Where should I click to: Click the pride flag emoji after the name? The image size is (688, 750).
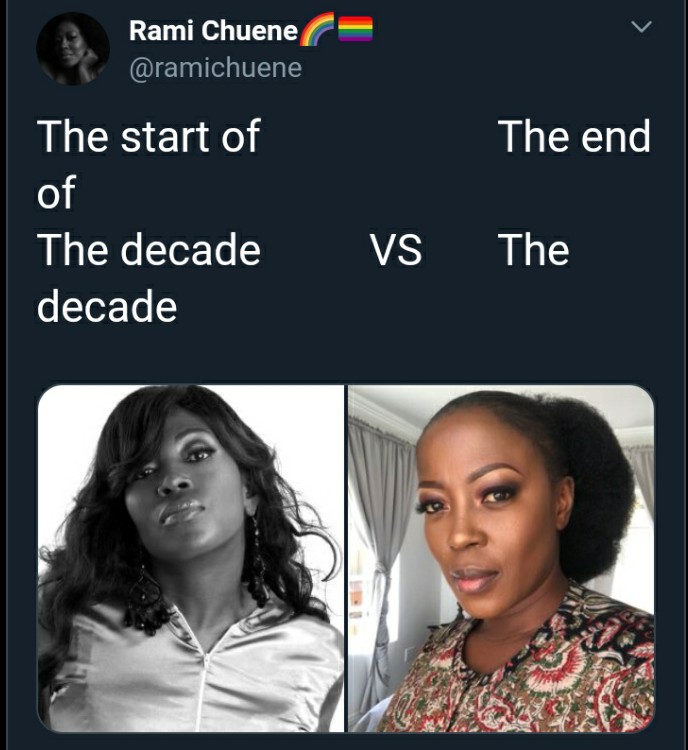pos(355,29)
